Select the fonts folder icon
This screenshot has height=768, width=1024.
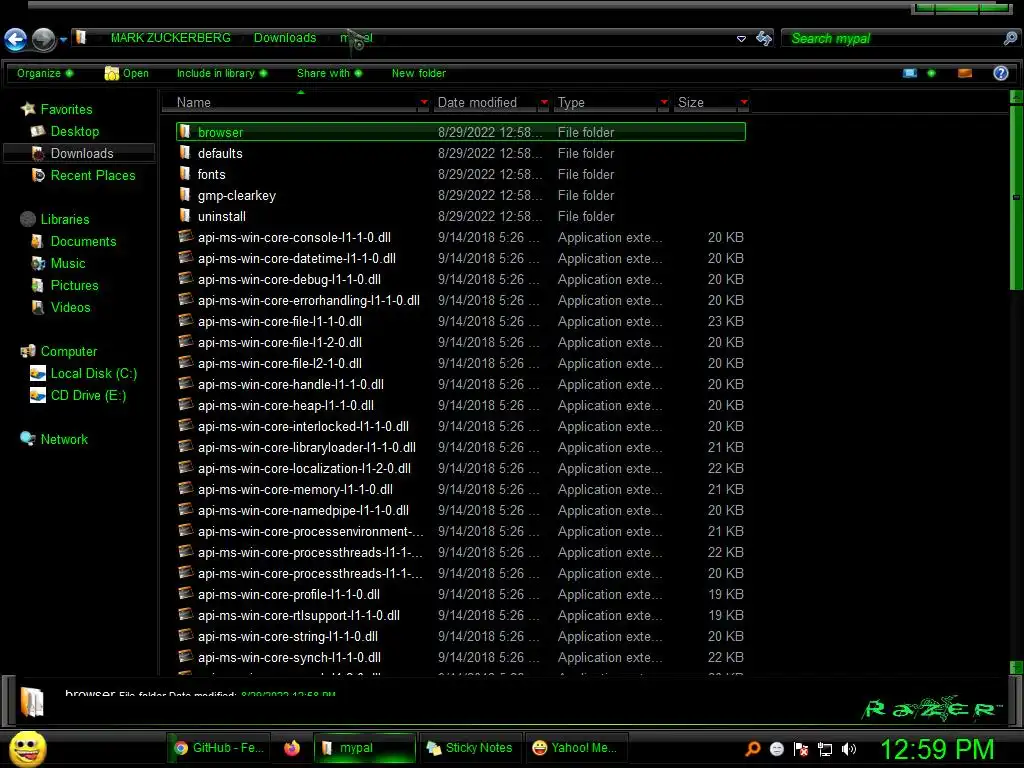[x=185, y=174]
